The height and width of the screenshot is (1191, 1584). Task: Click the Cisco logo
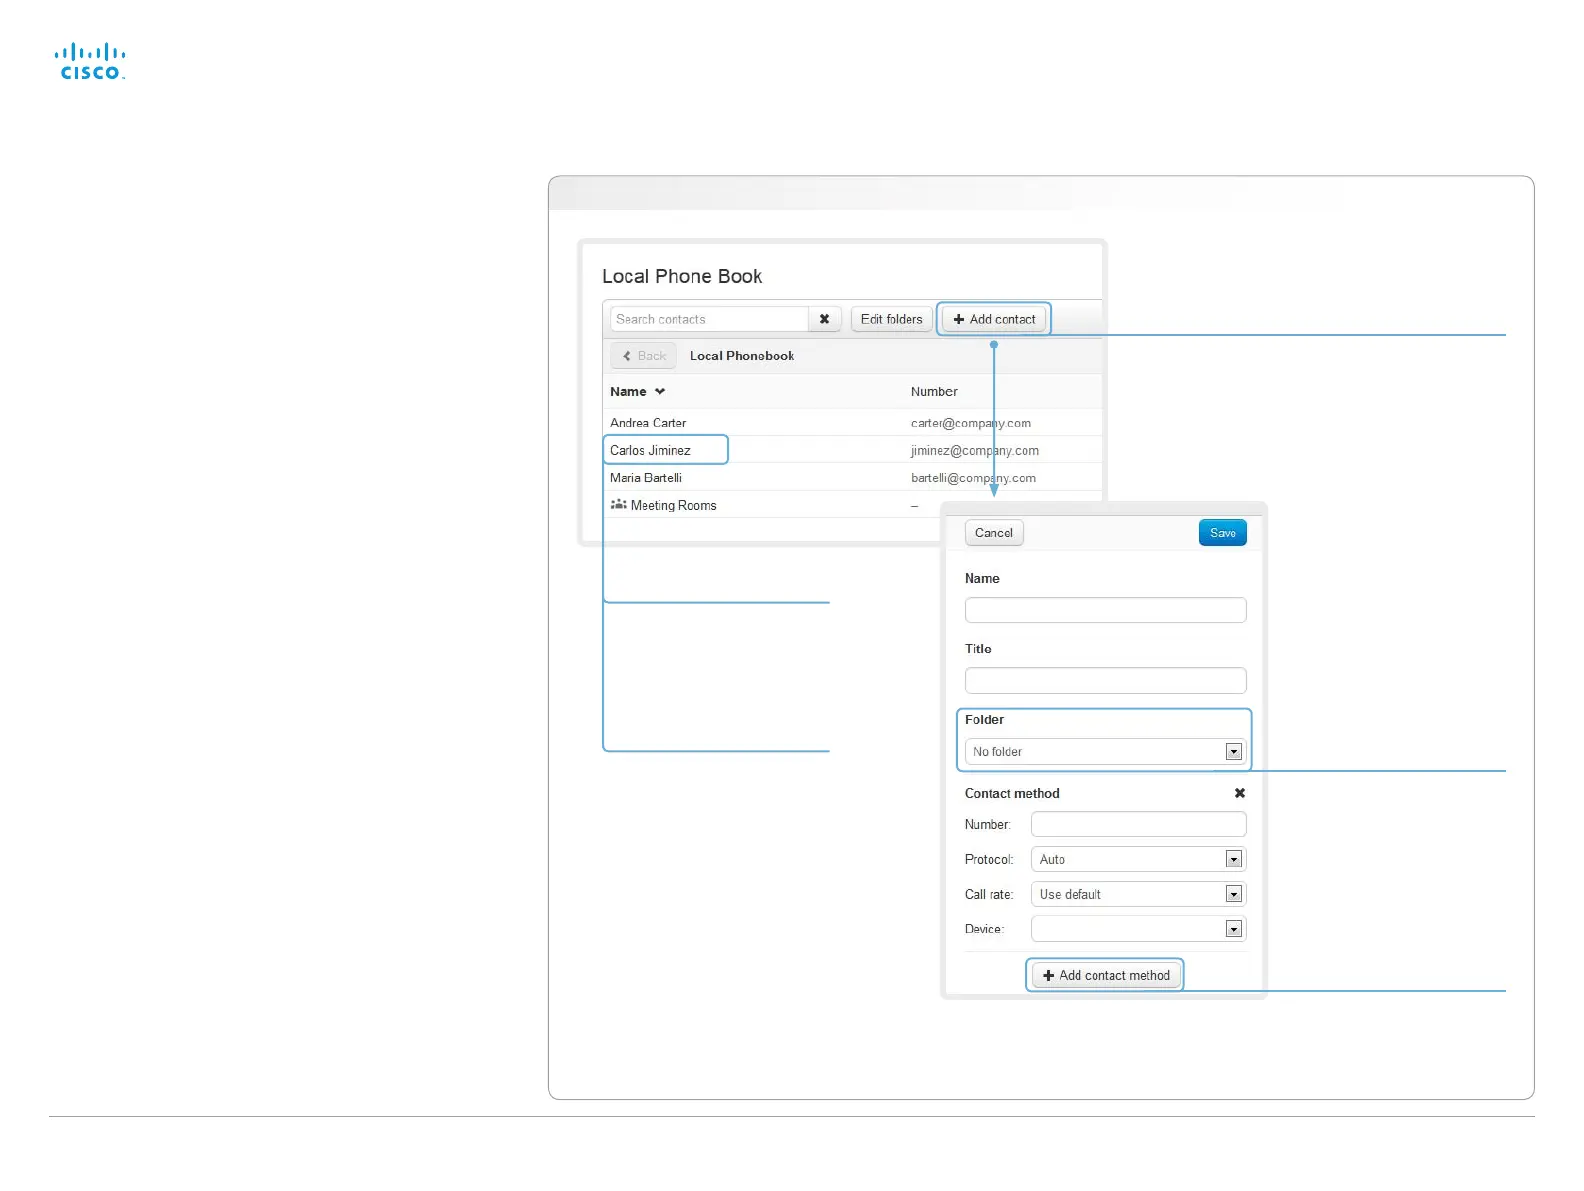90,61
